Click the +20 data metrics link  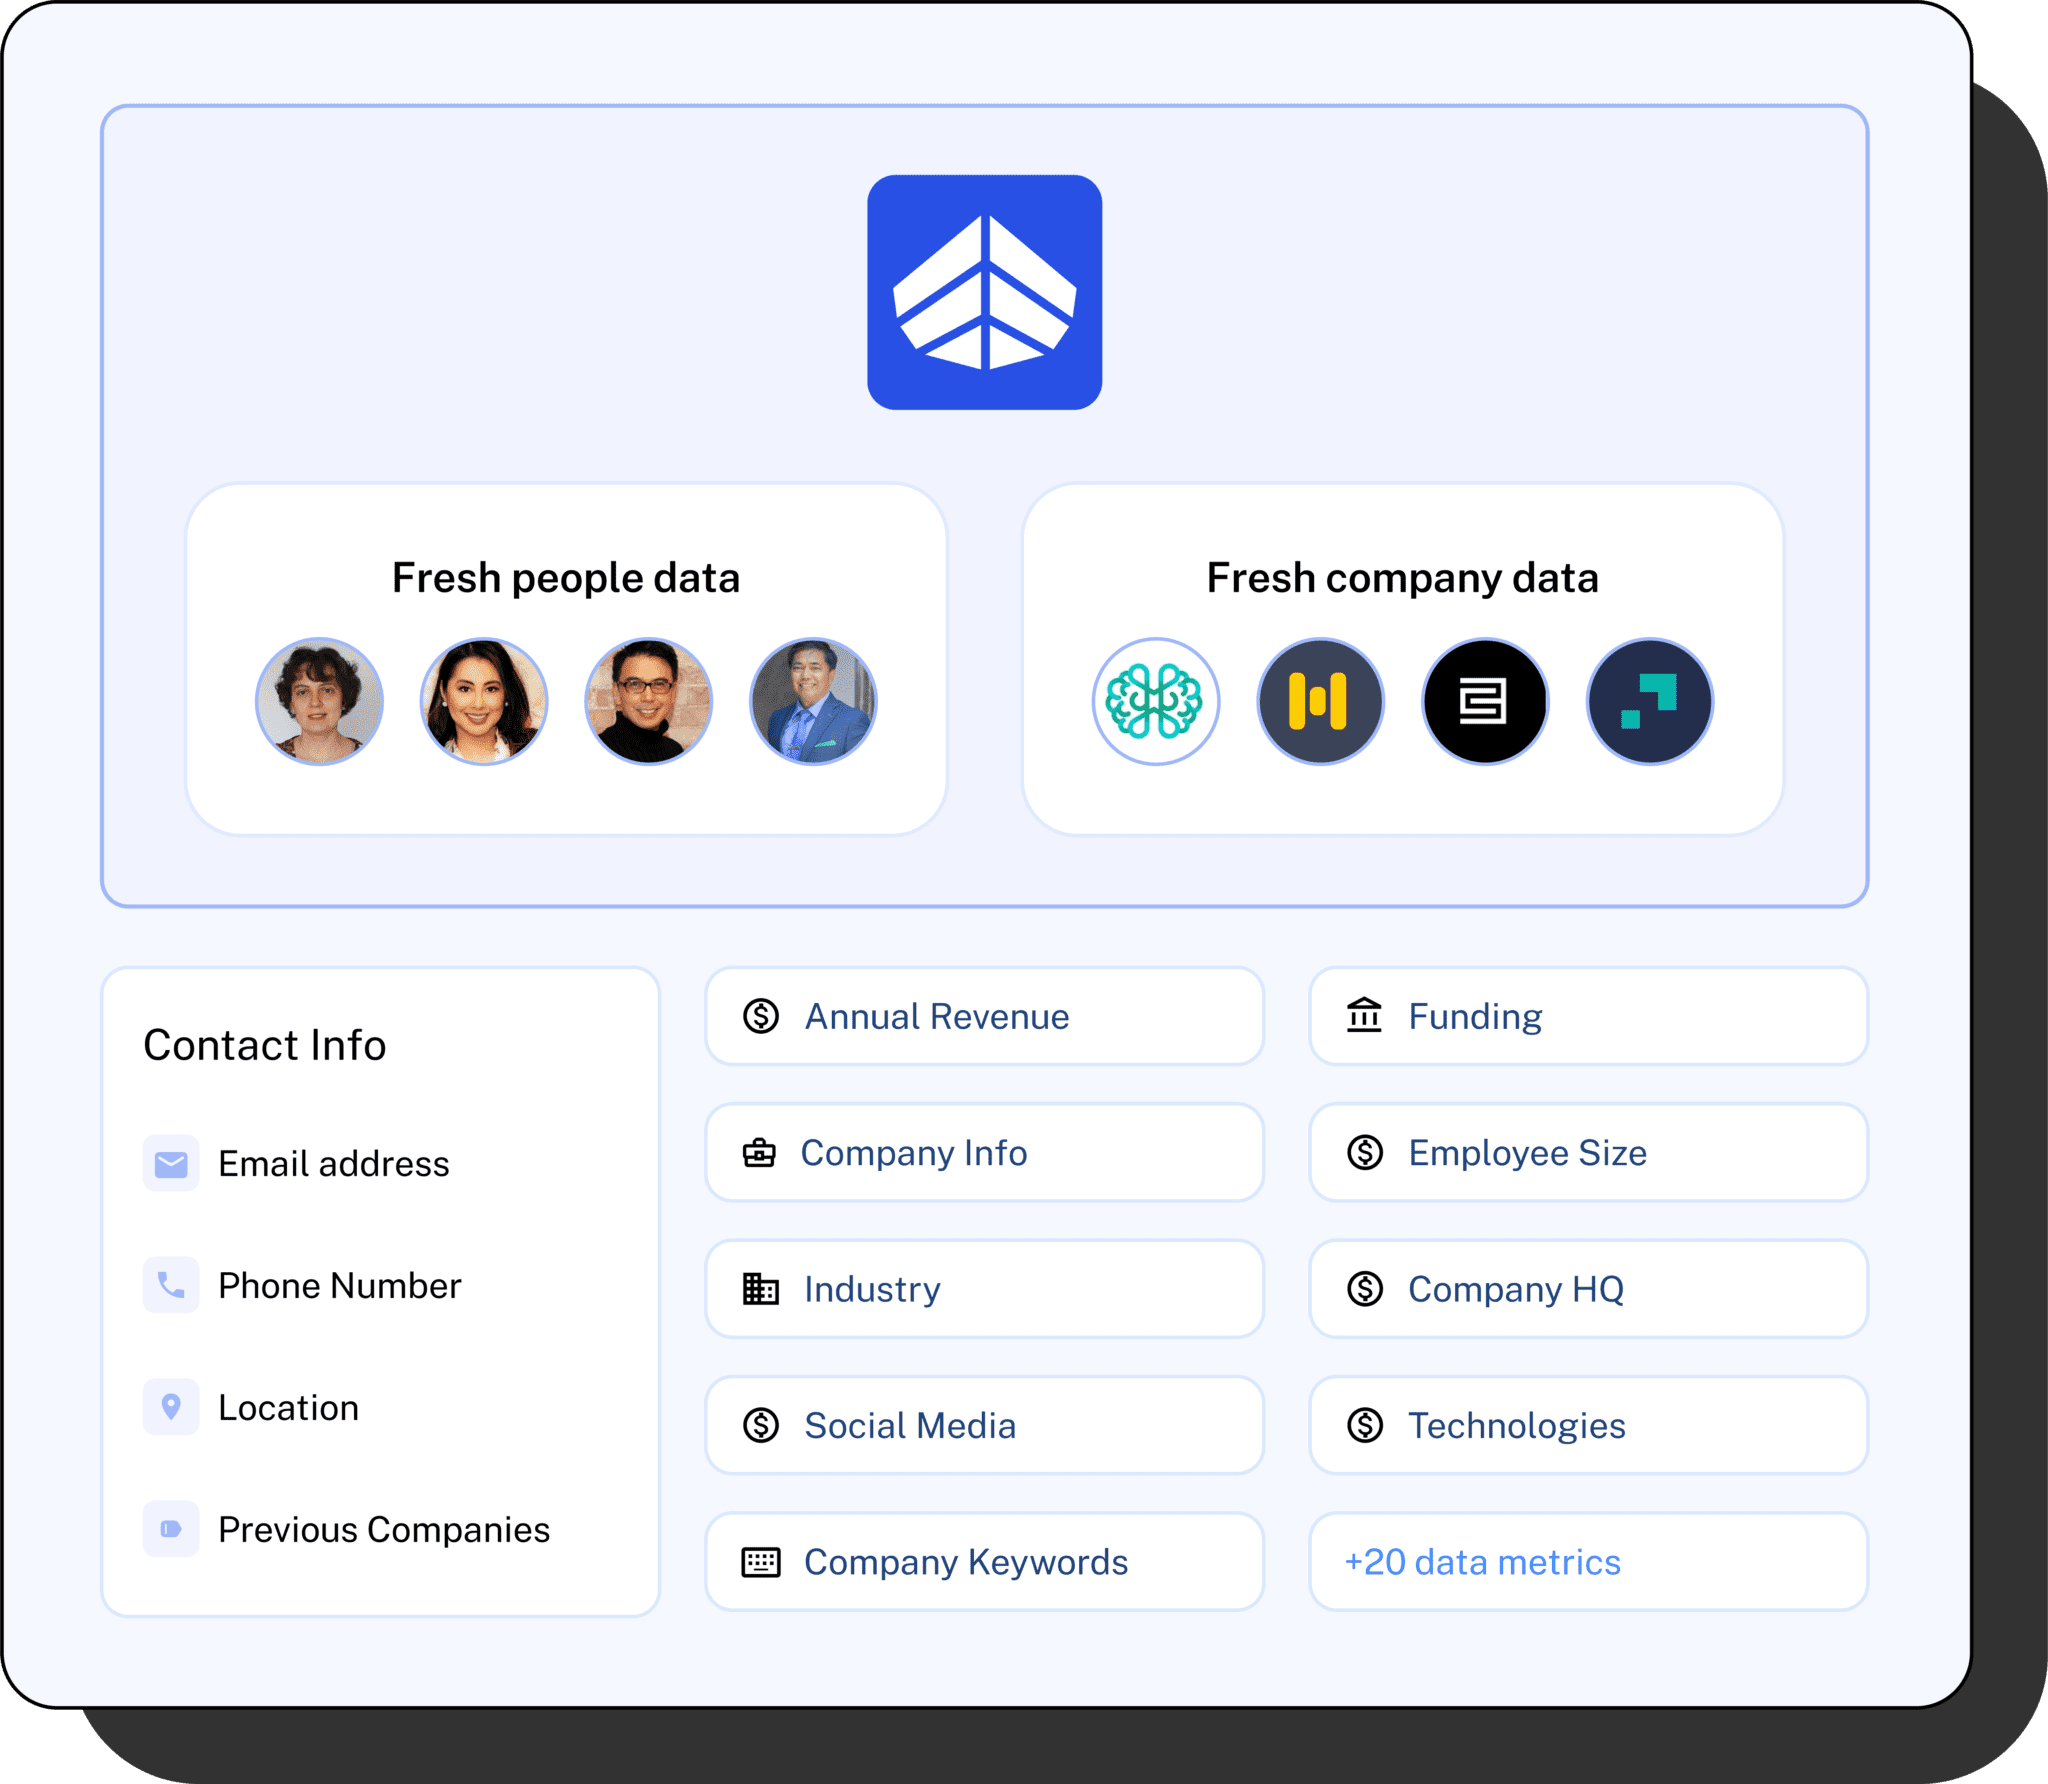[1482, 1561]
